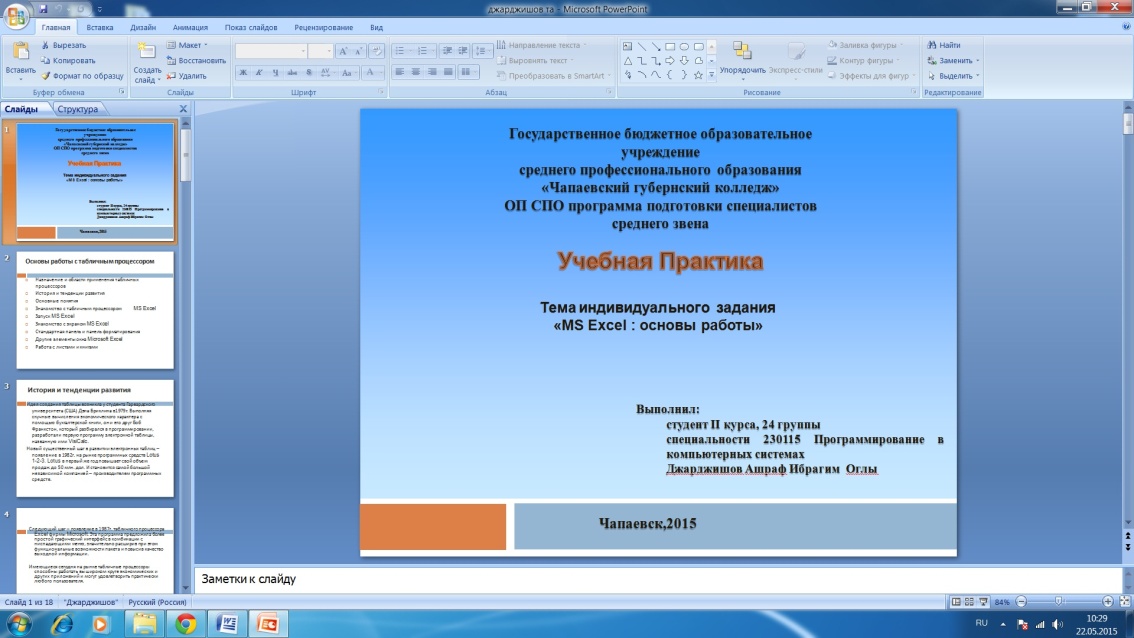The image size is (1134, 638).
Task: Center text in paragraph group
Action: point(416,72)
